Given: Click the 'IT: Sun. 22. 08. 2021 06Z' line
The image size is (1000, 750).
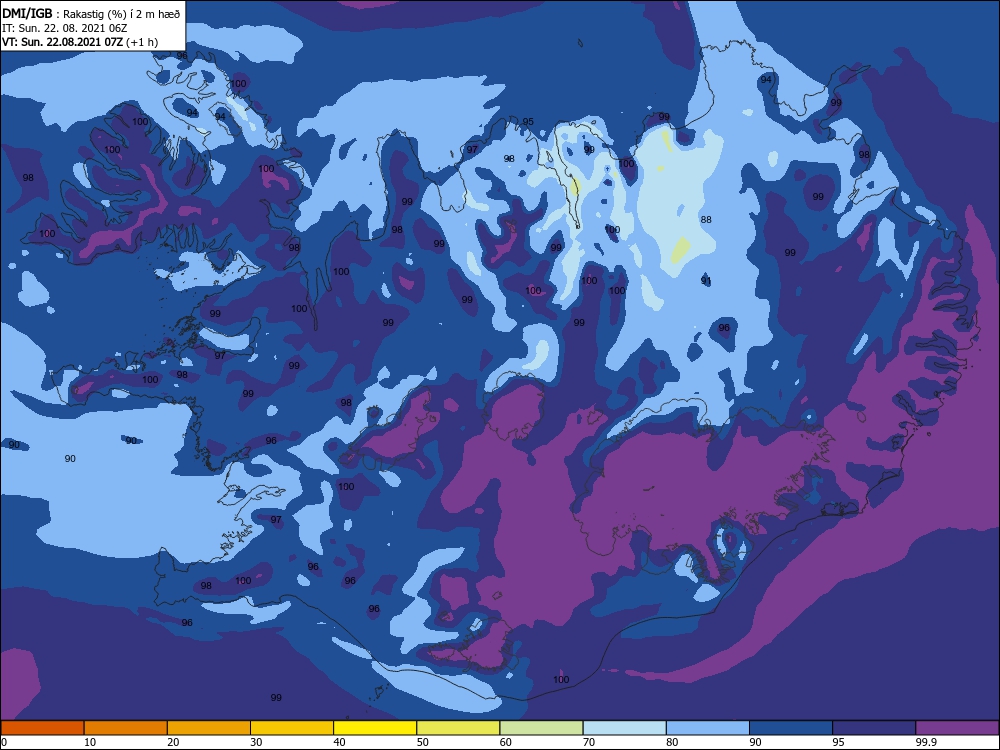Looking at the screenshot, I should [x=64, y=28].
